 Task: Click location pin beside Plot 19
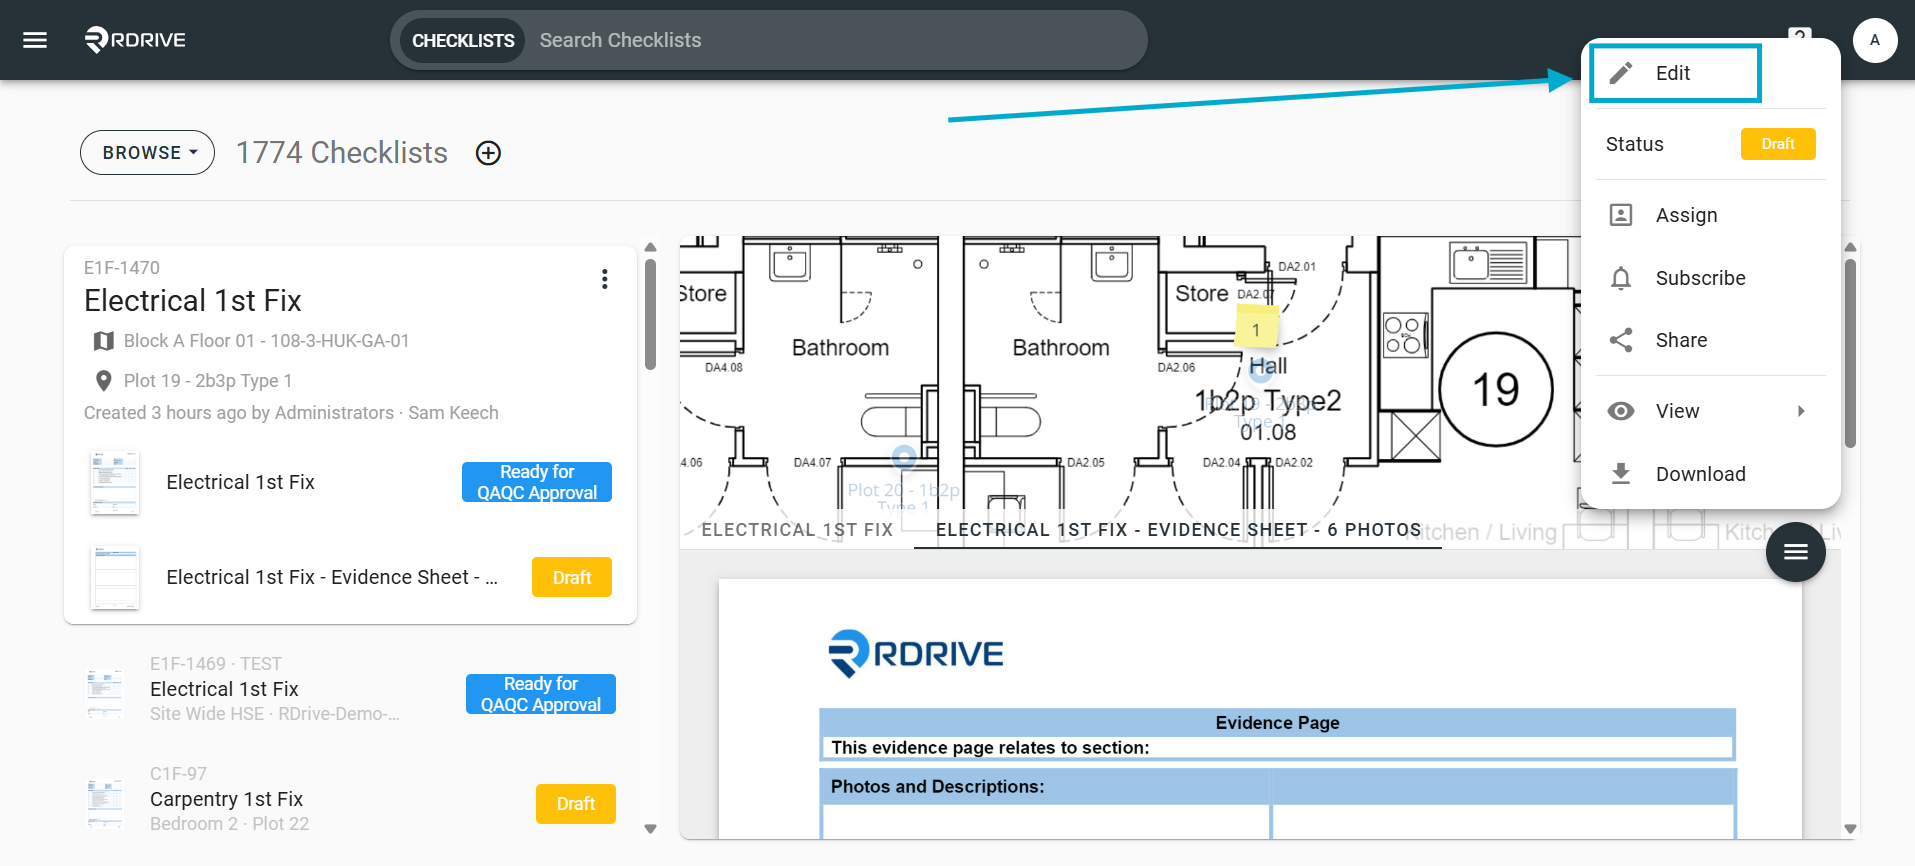(103, 381)
